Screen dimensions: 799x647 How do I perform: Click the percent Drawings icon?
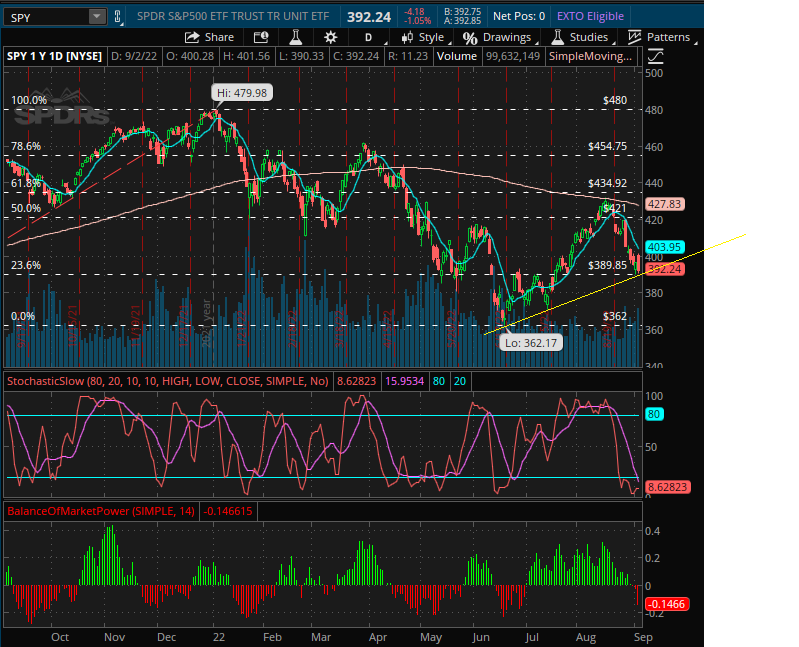[x=470, y=38]
